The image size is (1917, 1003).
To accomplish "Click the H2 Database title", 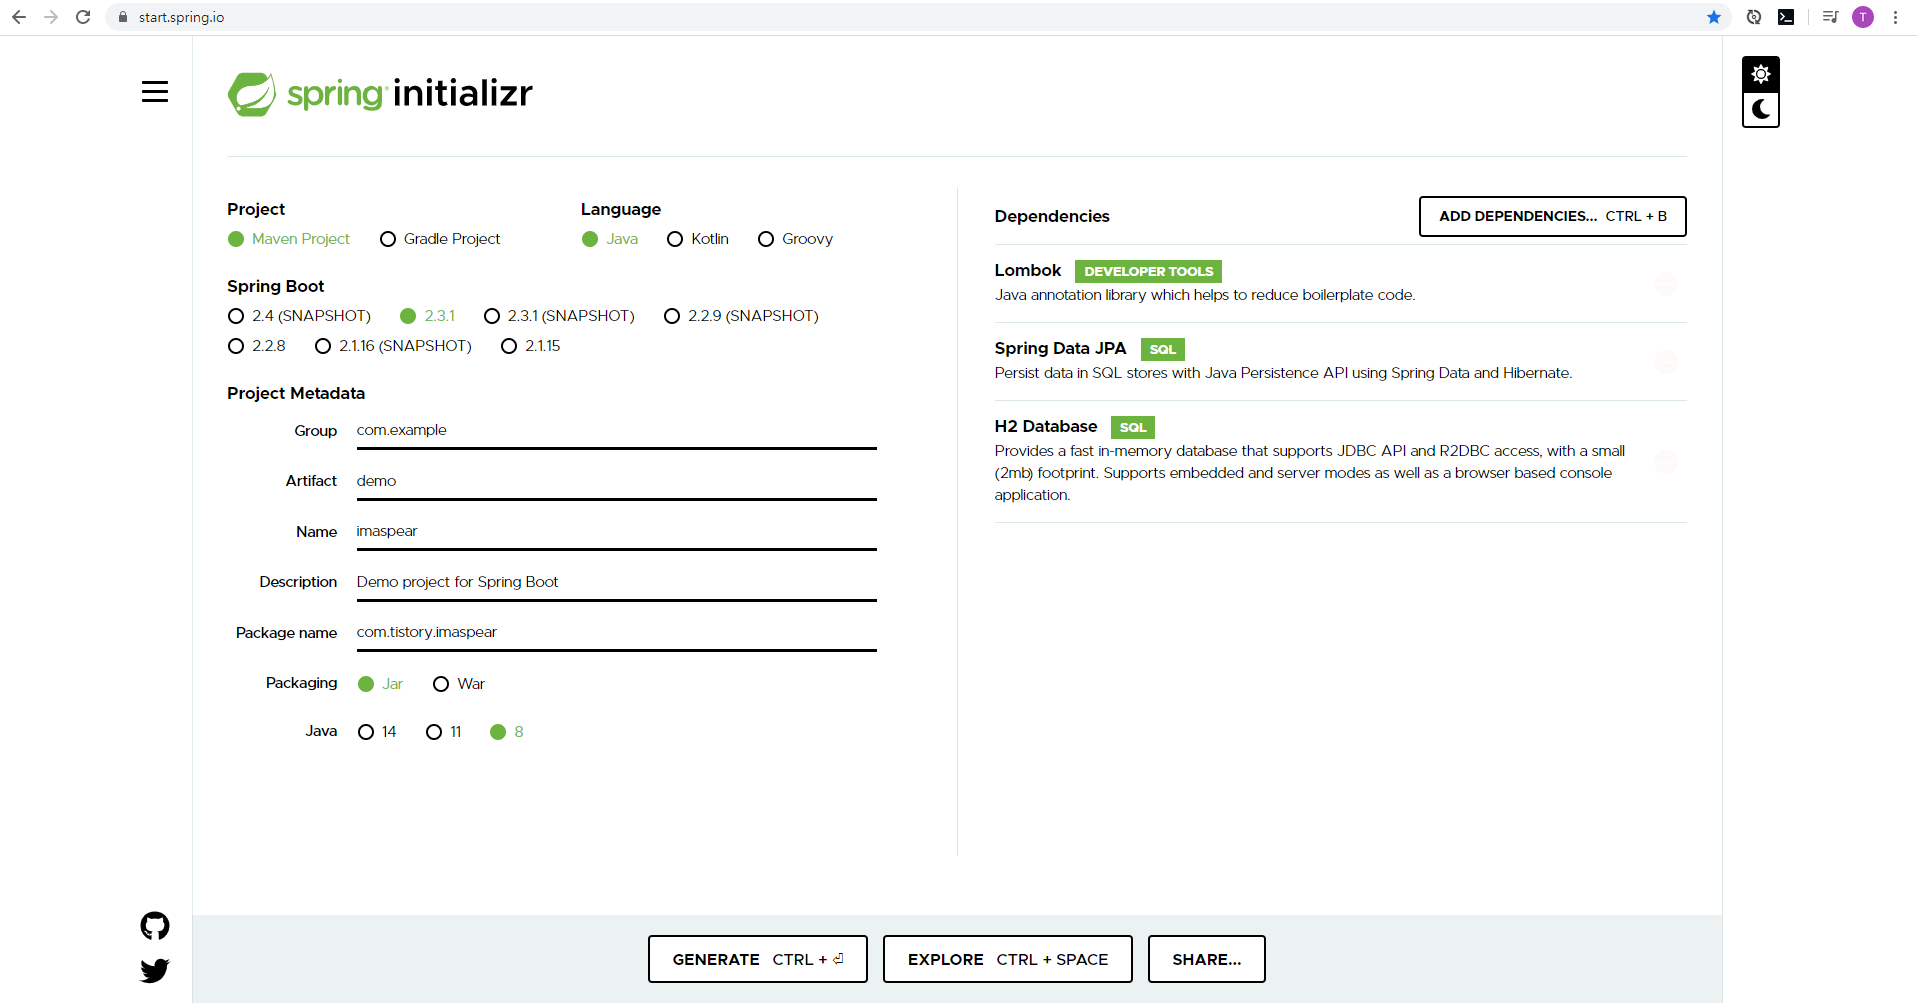I will coord(1045,426).
